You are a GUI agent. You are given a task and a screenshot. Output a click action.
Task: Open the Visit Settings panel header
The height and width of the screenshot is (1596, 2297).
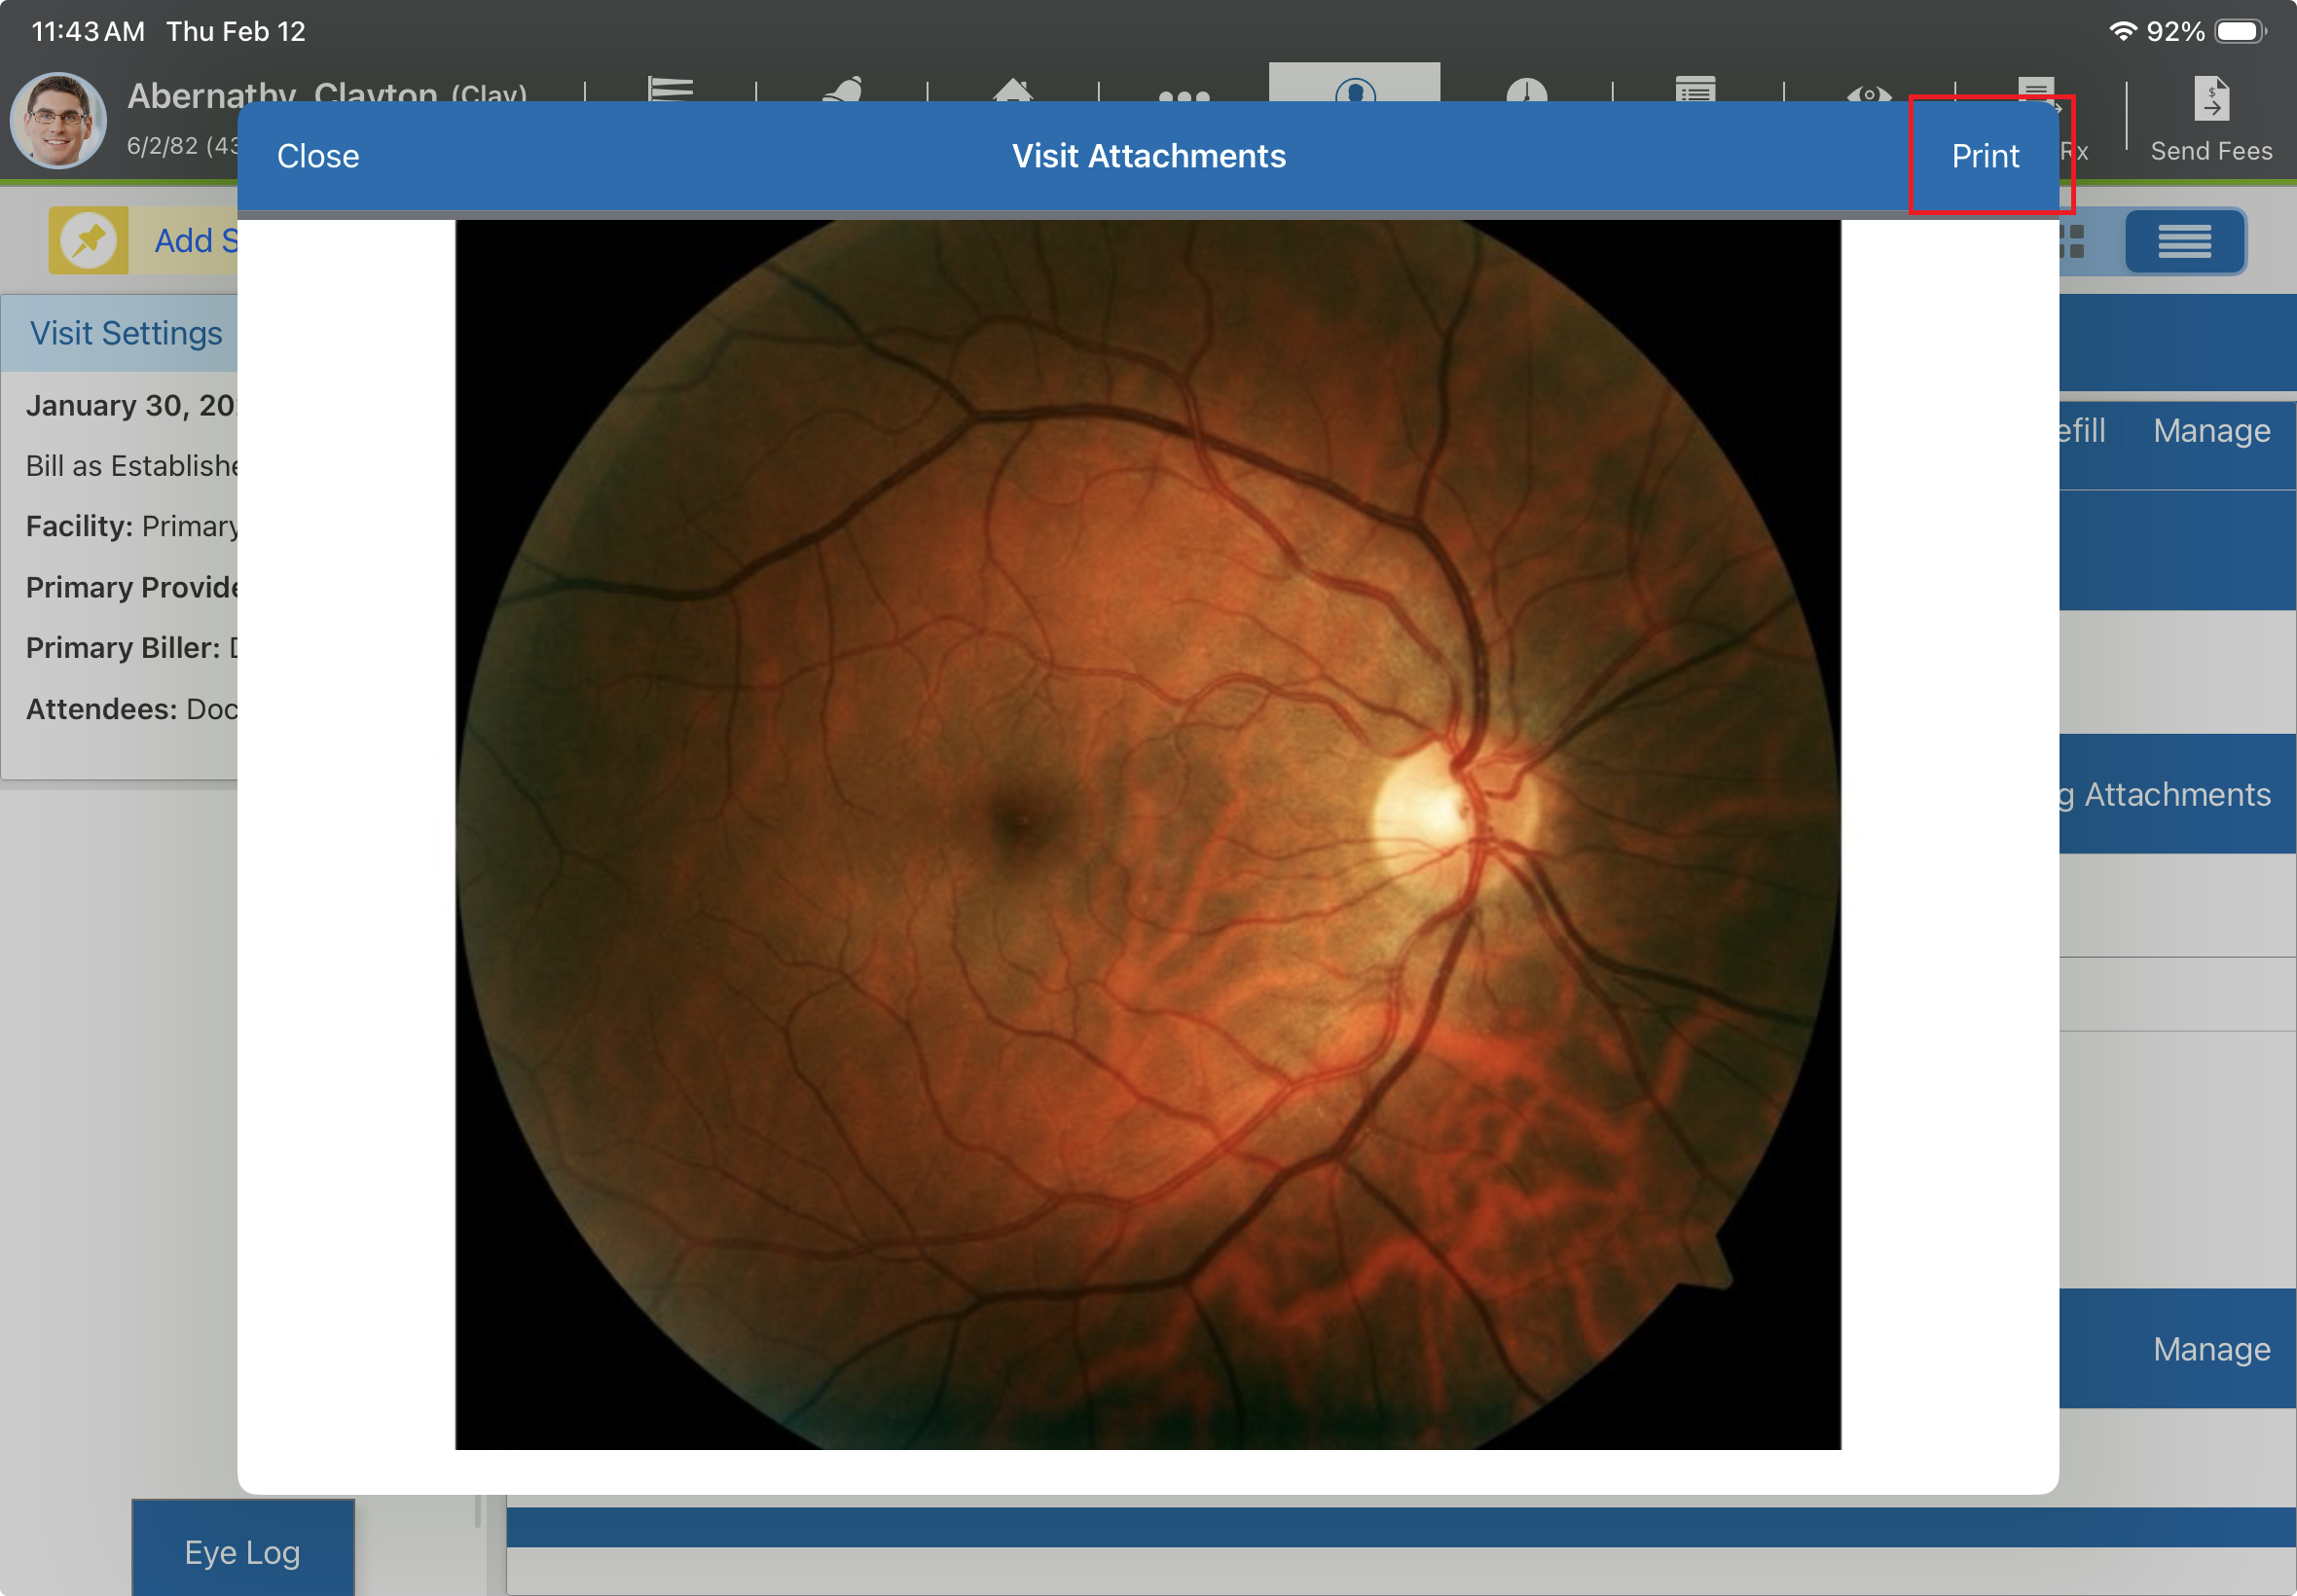pyautogui.click(x=126, y=333)
